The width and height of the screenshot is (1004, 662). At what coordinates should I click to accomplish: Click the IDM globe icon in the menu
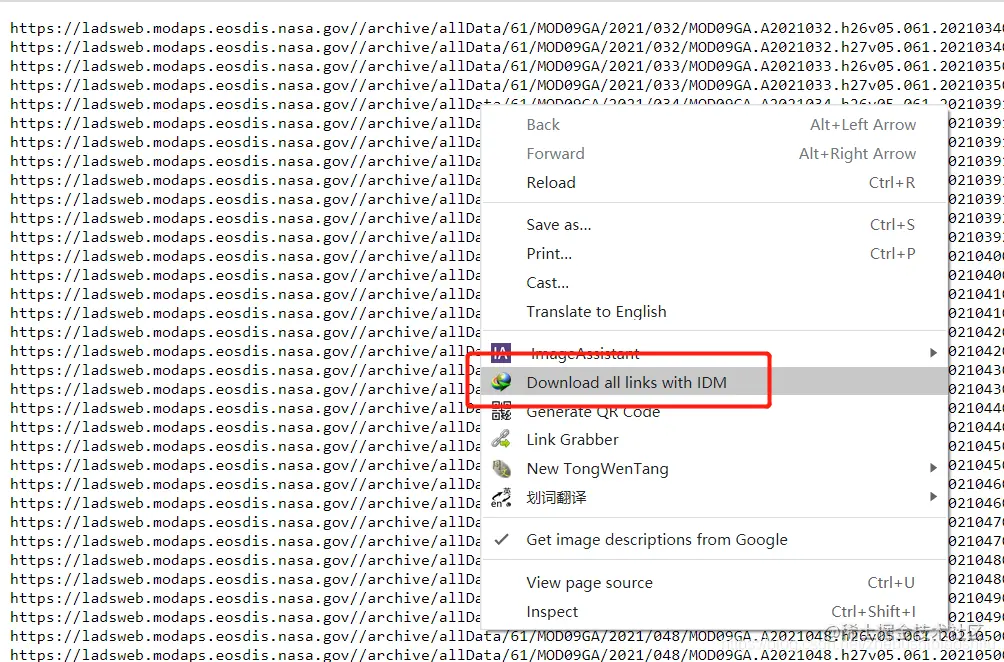click(x=501, y=382)
